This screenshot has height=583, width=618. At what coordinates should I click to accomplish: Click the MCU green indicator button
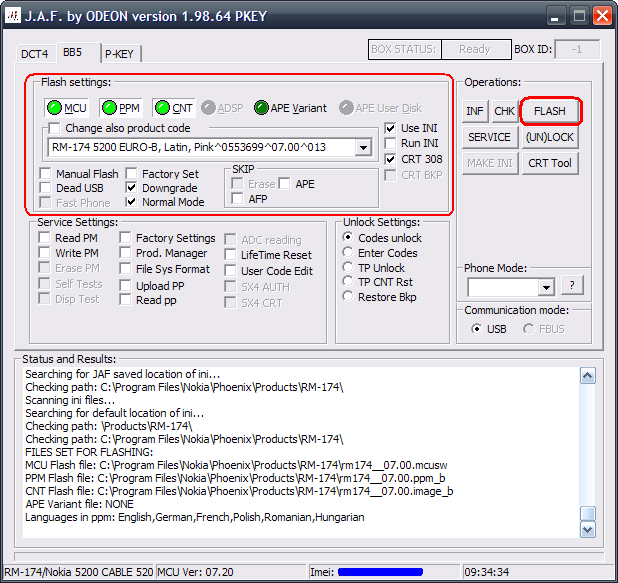67,108
